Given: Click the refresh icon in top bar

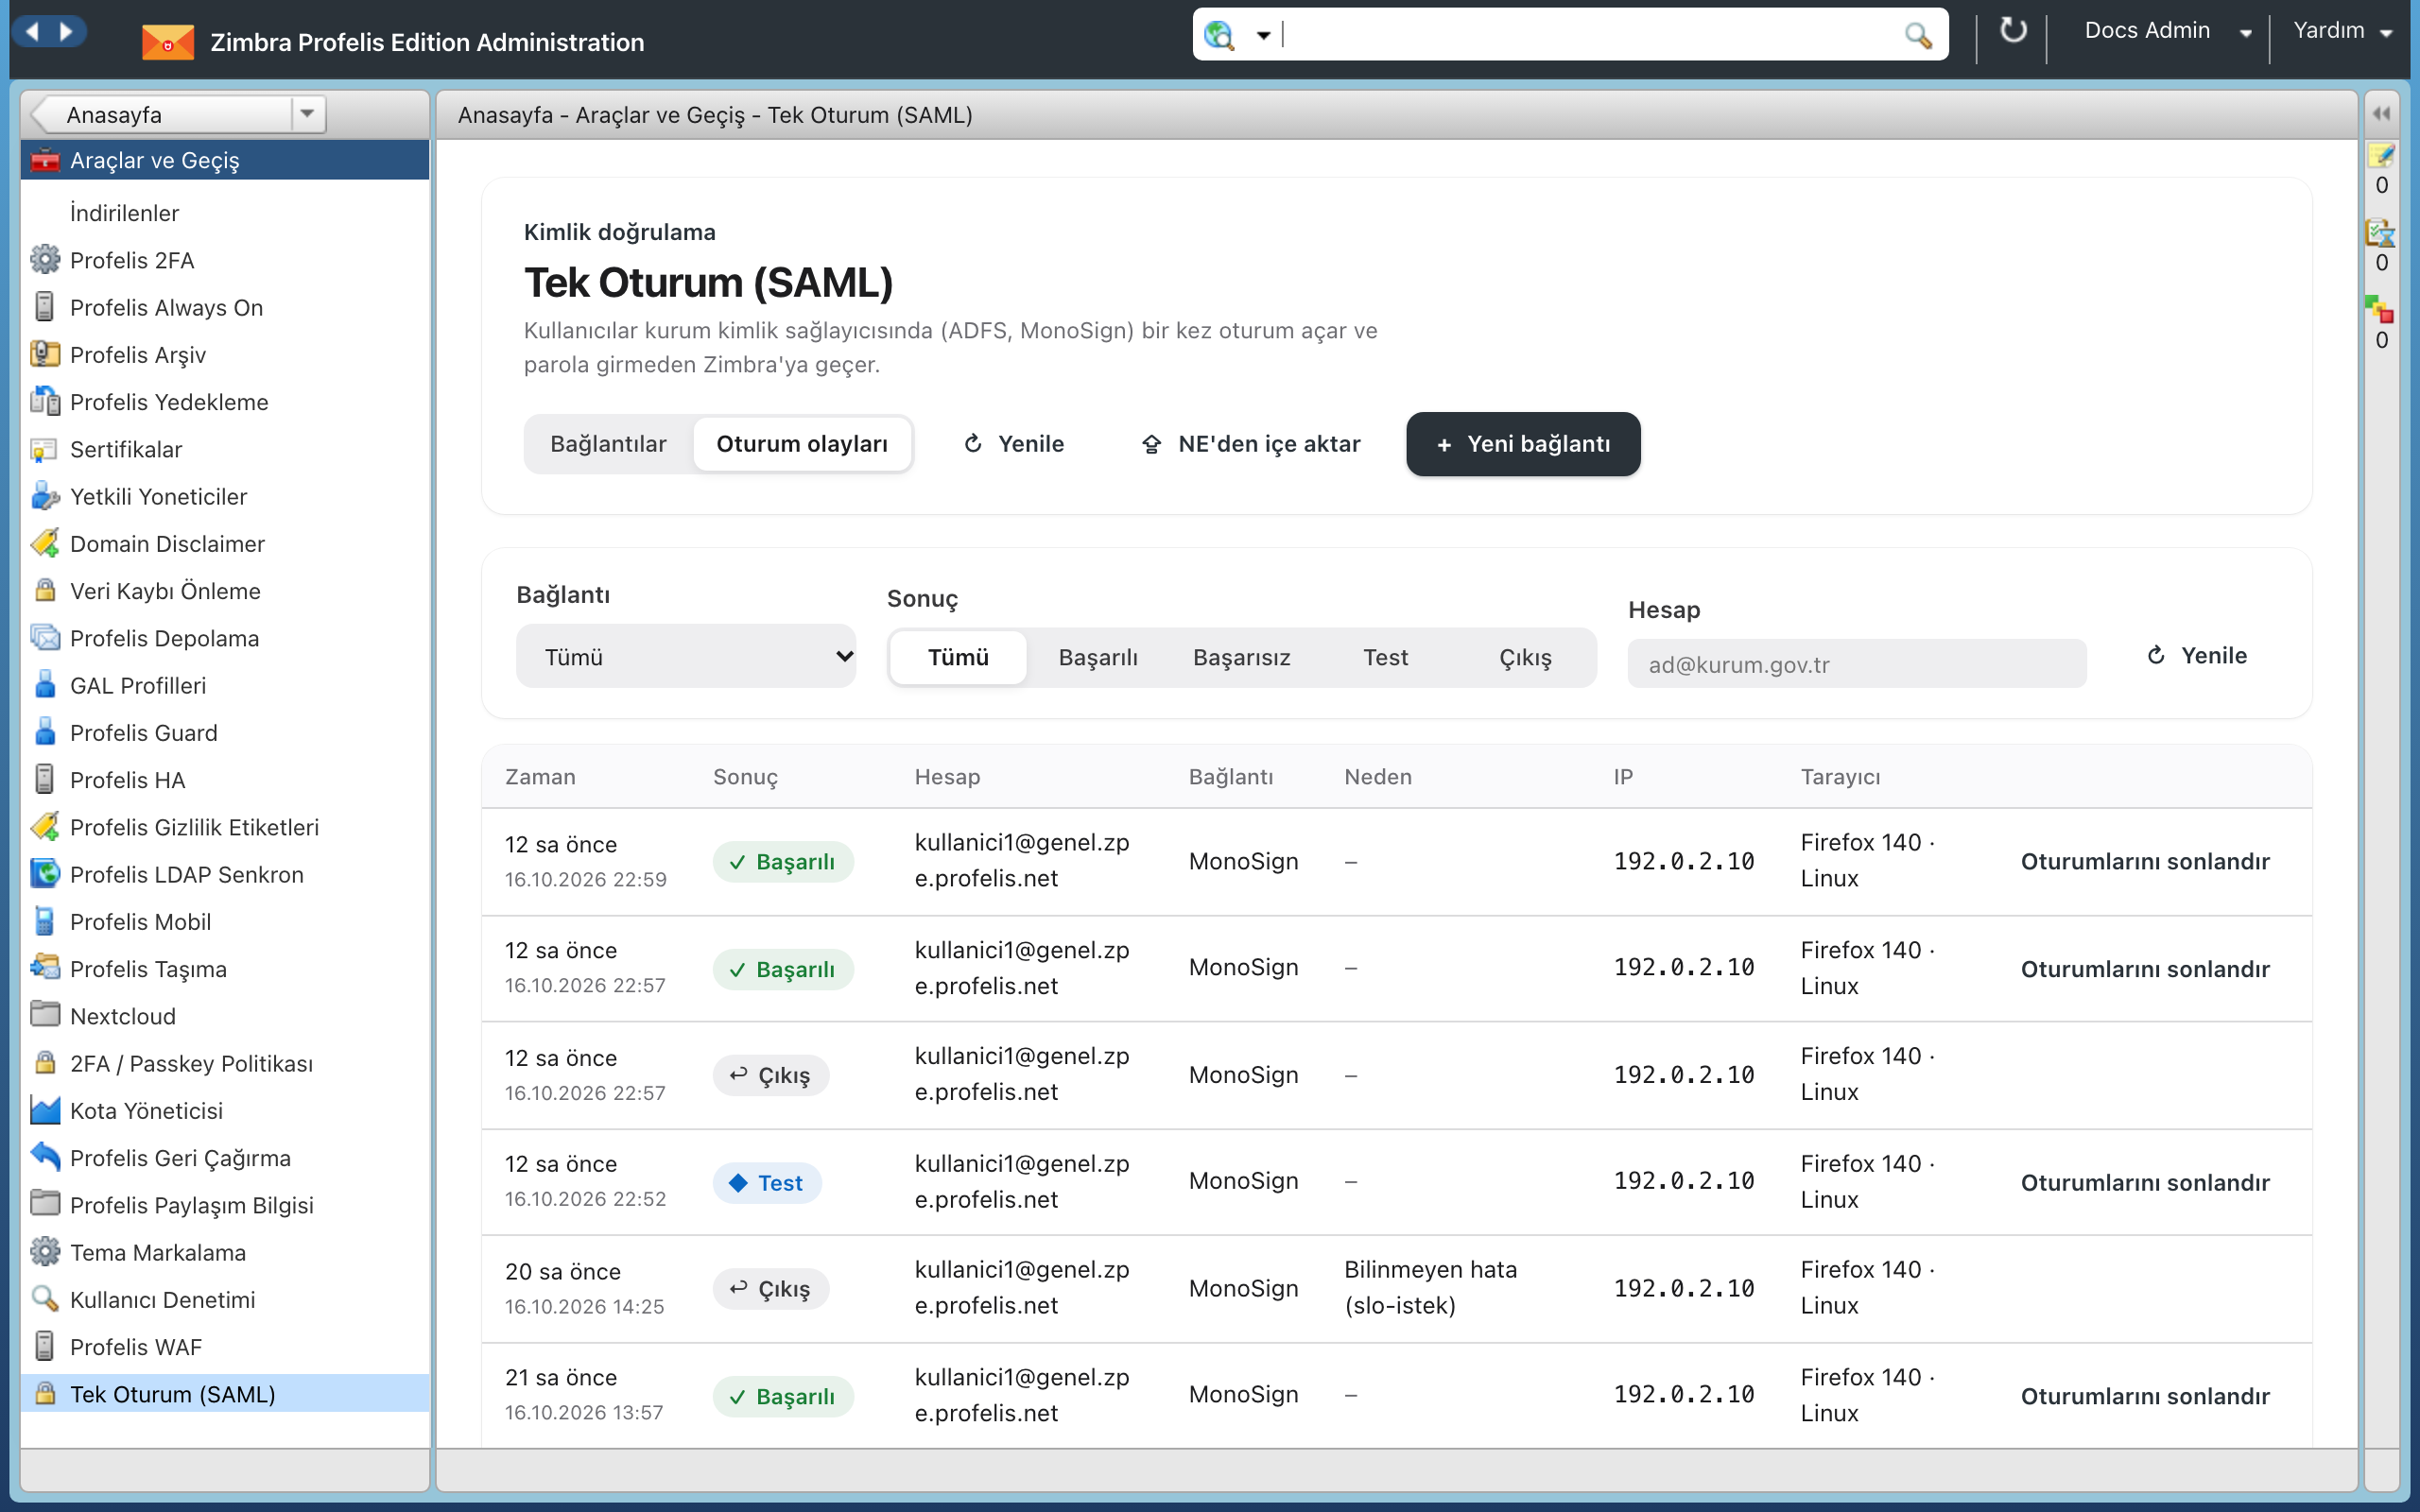Looking at the screenshot, I should 2012,32.
